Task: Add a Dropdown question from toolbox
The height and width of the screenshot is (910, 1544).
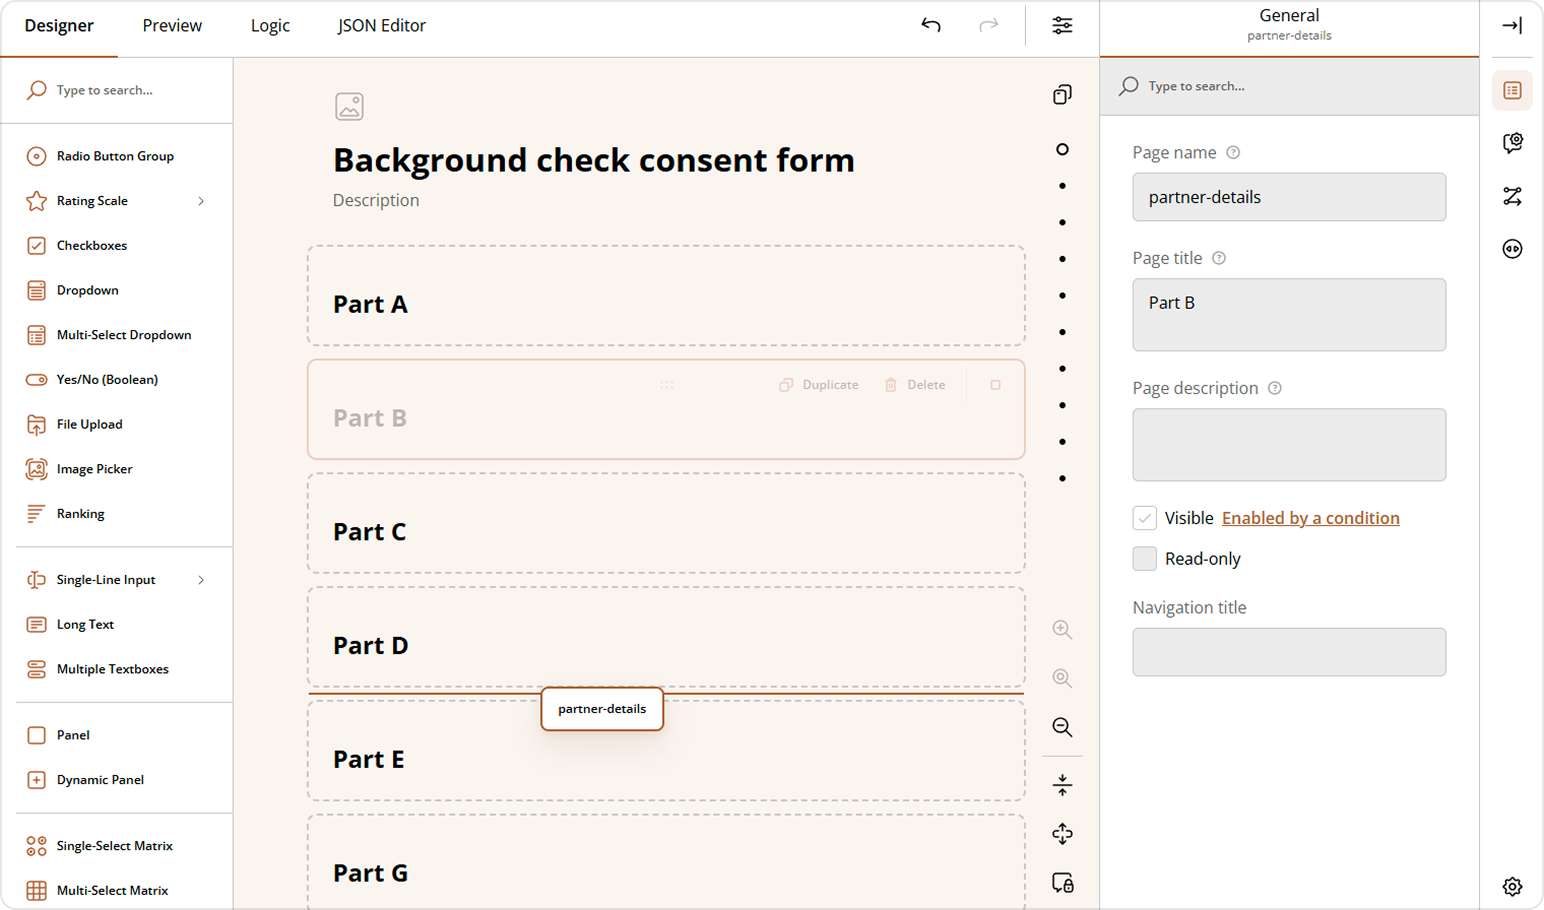Action: pos(87,290)
